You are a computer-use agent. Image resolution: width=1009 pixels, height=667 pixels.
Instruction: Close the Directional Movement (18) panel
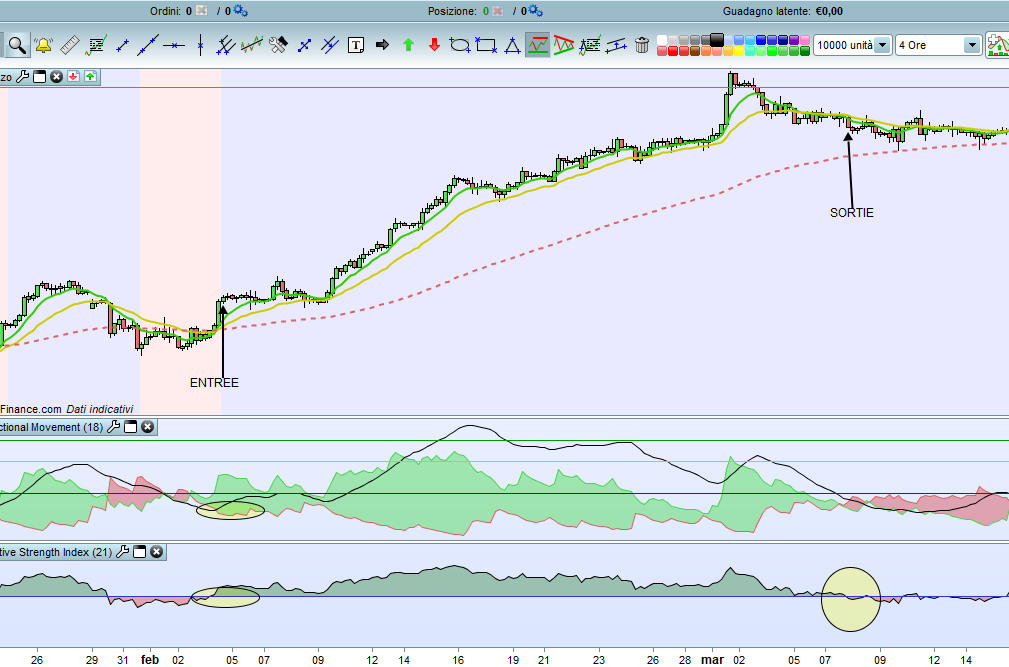[147, 426]
